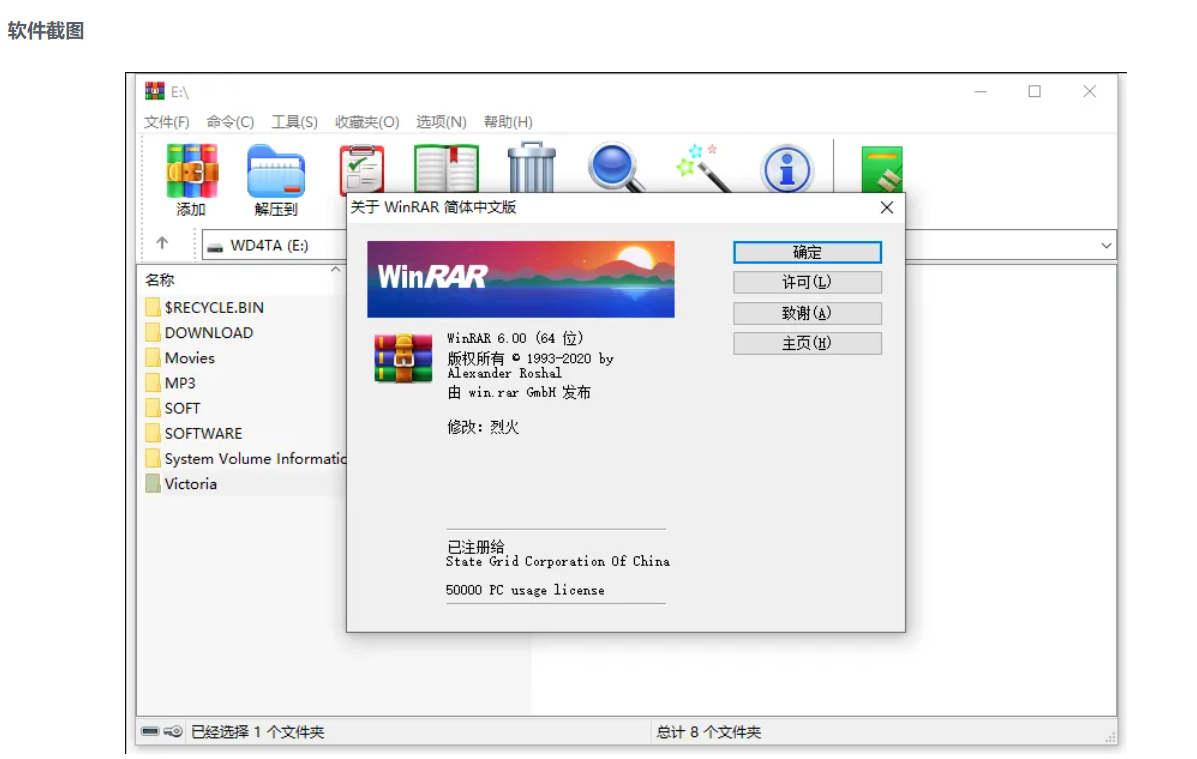This screenshot has width=1197, height=759.
Task: Launch the Wizard wand icon
Action: point(701,168)
